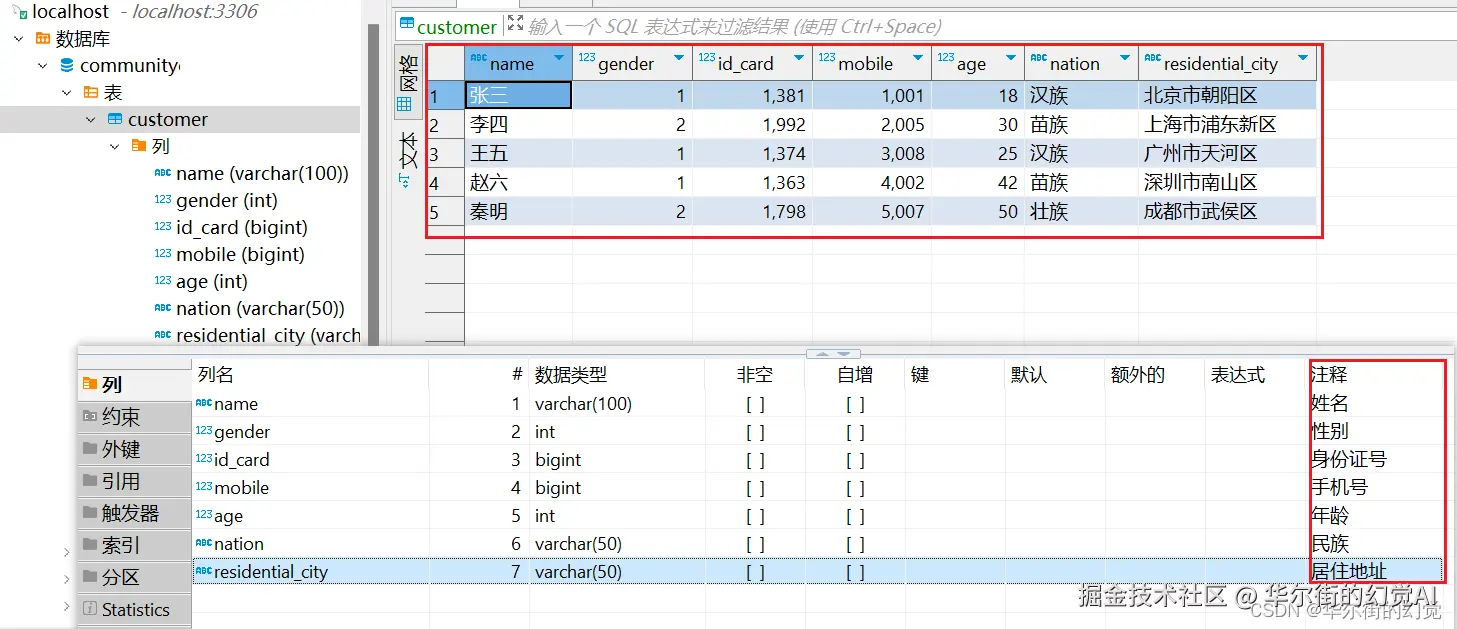This screenshot has height=629, width=1457.
Task: Open the 索引 tab
Action: 134,545
